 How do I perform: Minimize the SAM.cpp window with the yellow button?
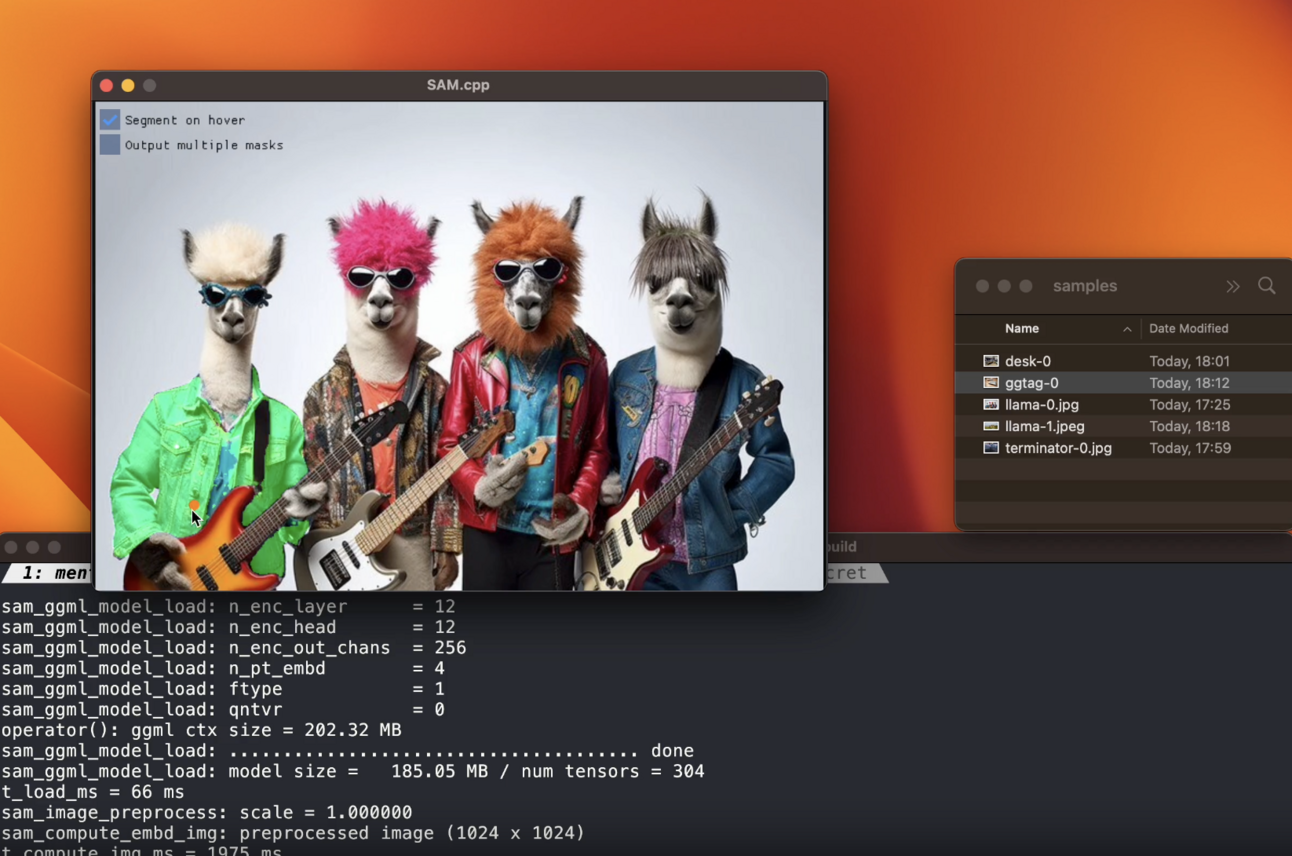click(128, 86)
